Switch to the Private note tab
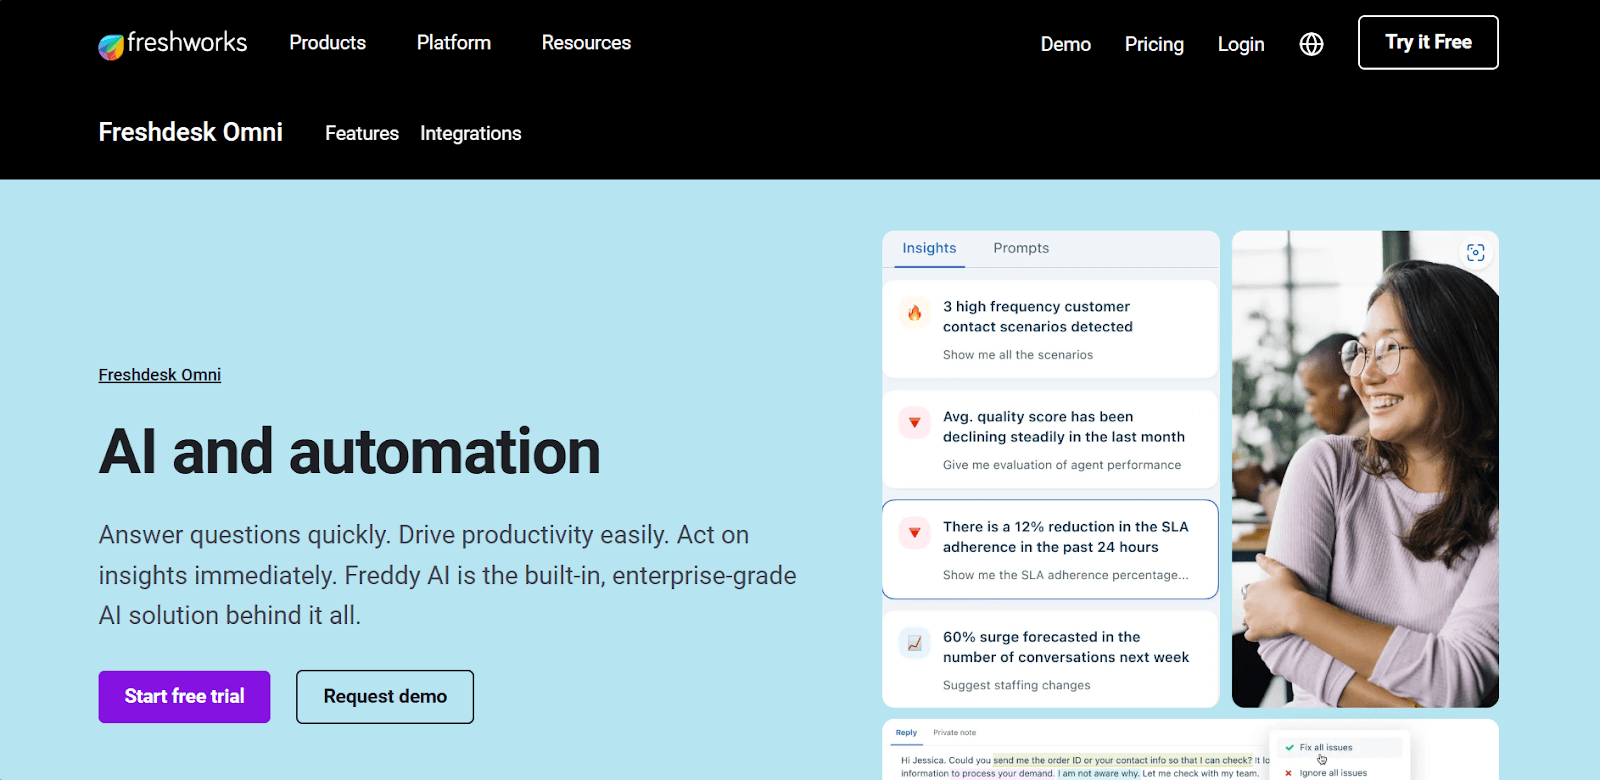This screenshot has width=1600, height=780. (954, 733)
